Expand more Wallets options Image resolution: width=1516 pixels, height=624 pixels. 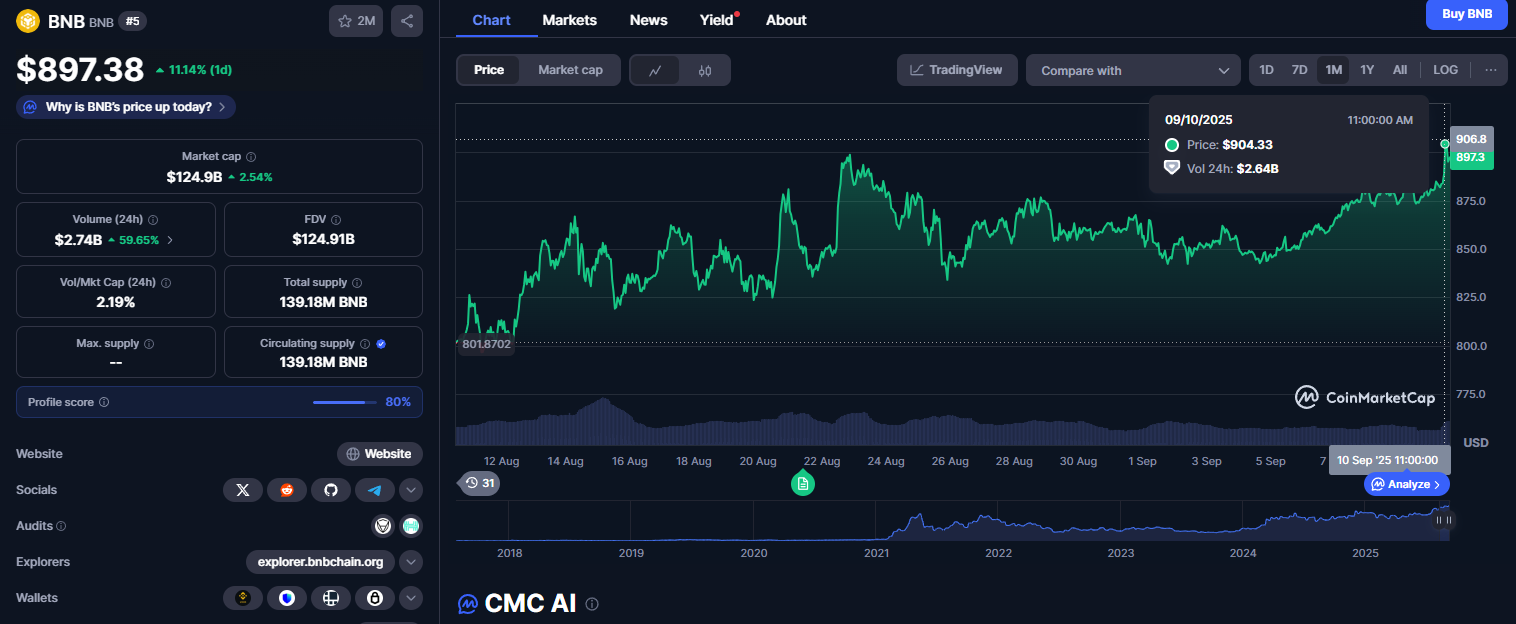click(x=411, y=598)
